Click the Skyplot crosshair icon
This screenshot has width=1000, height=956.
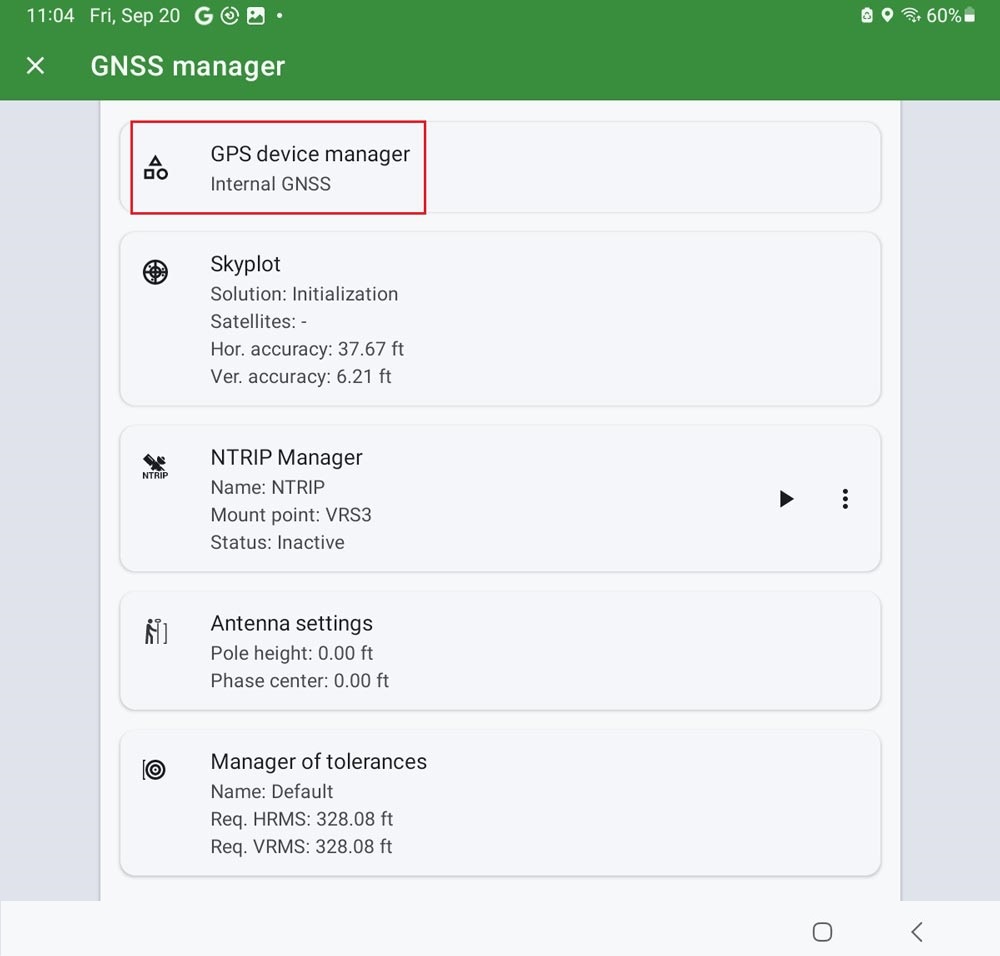[155, 272]
